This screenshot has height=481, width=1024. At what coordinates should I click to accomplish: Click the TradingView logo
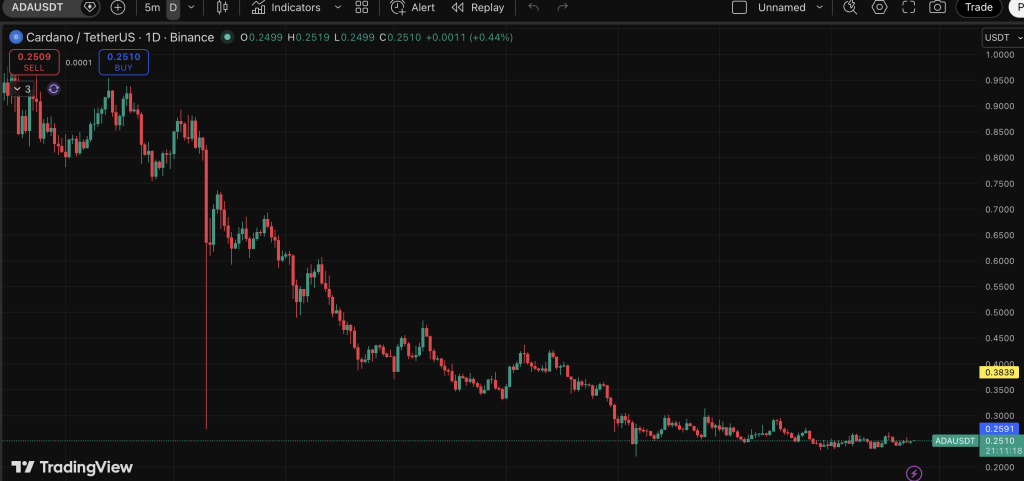coord(72,467)
